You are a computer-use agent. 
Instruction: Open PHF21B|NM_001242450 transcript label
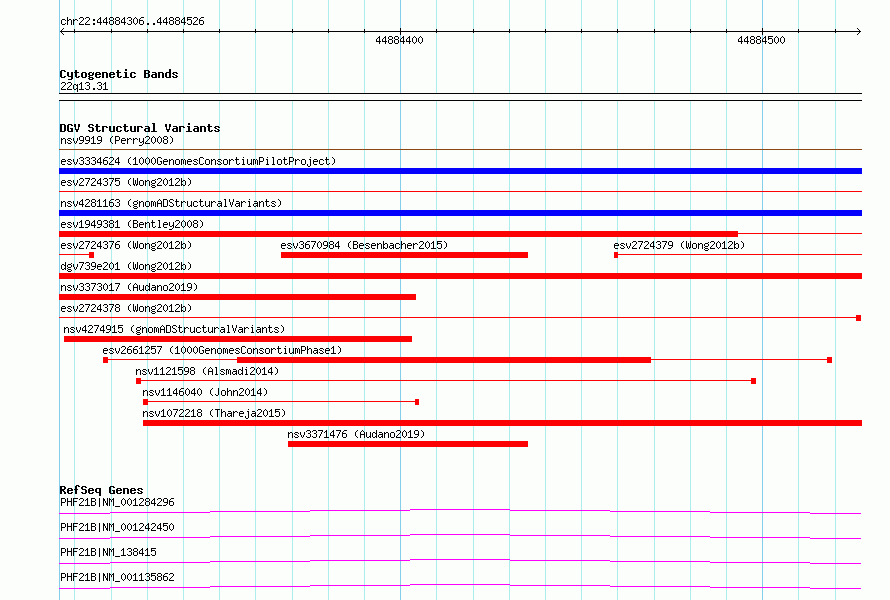click(x=117, y=527)
